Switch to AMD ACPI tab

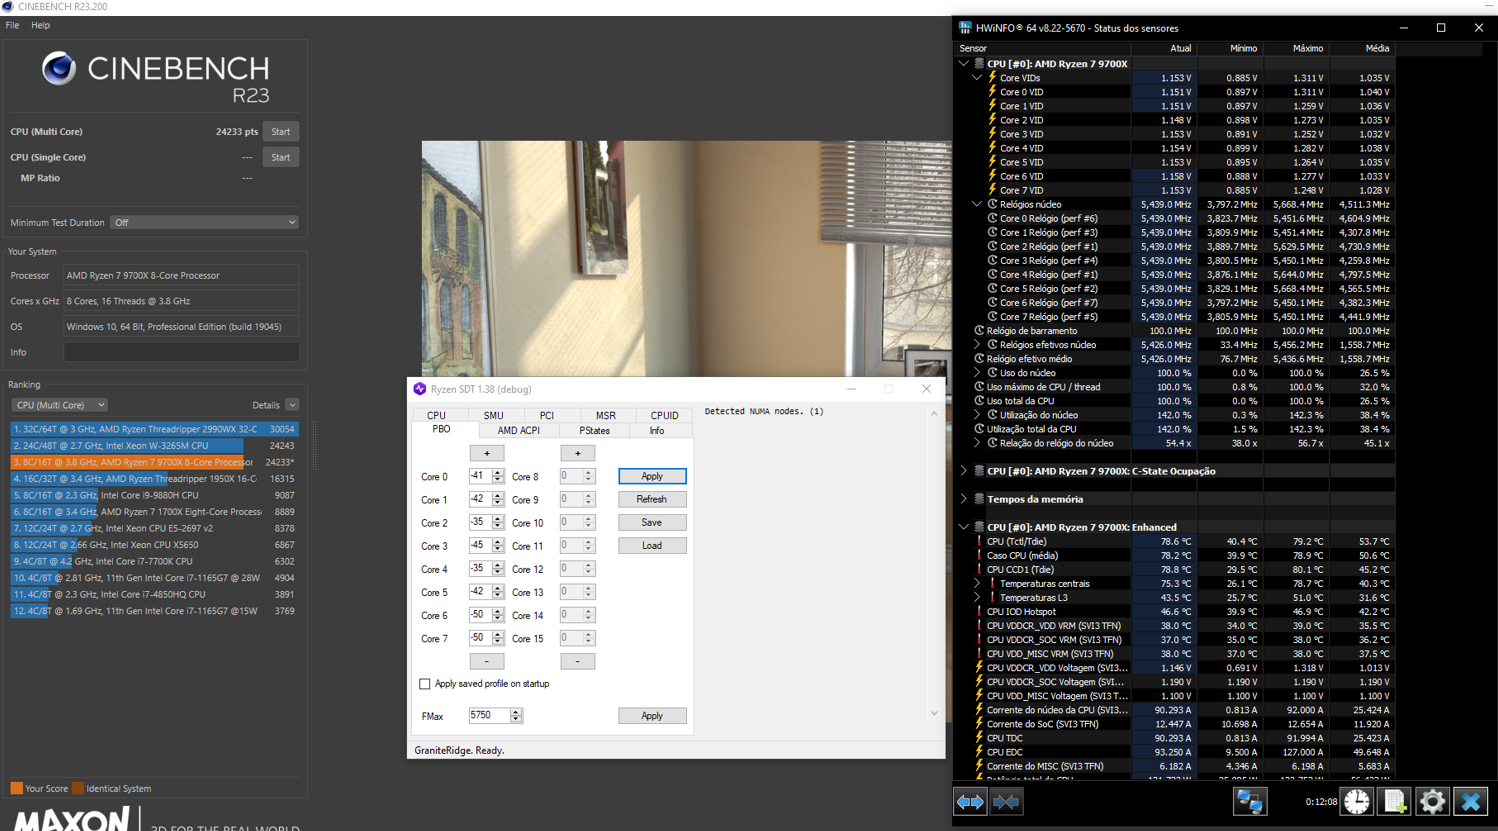point(519,431)
